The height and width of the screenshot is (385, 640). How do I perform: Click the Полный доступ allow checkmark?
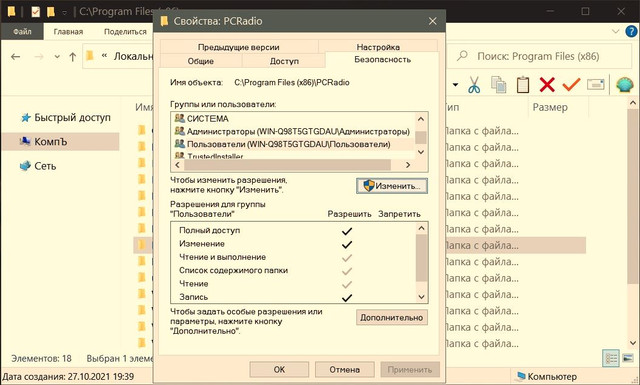[347, 231]
